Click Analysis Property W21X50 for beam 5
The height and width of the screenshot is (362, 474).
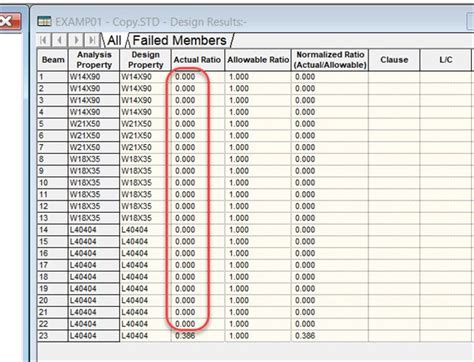tap(94, 124)
